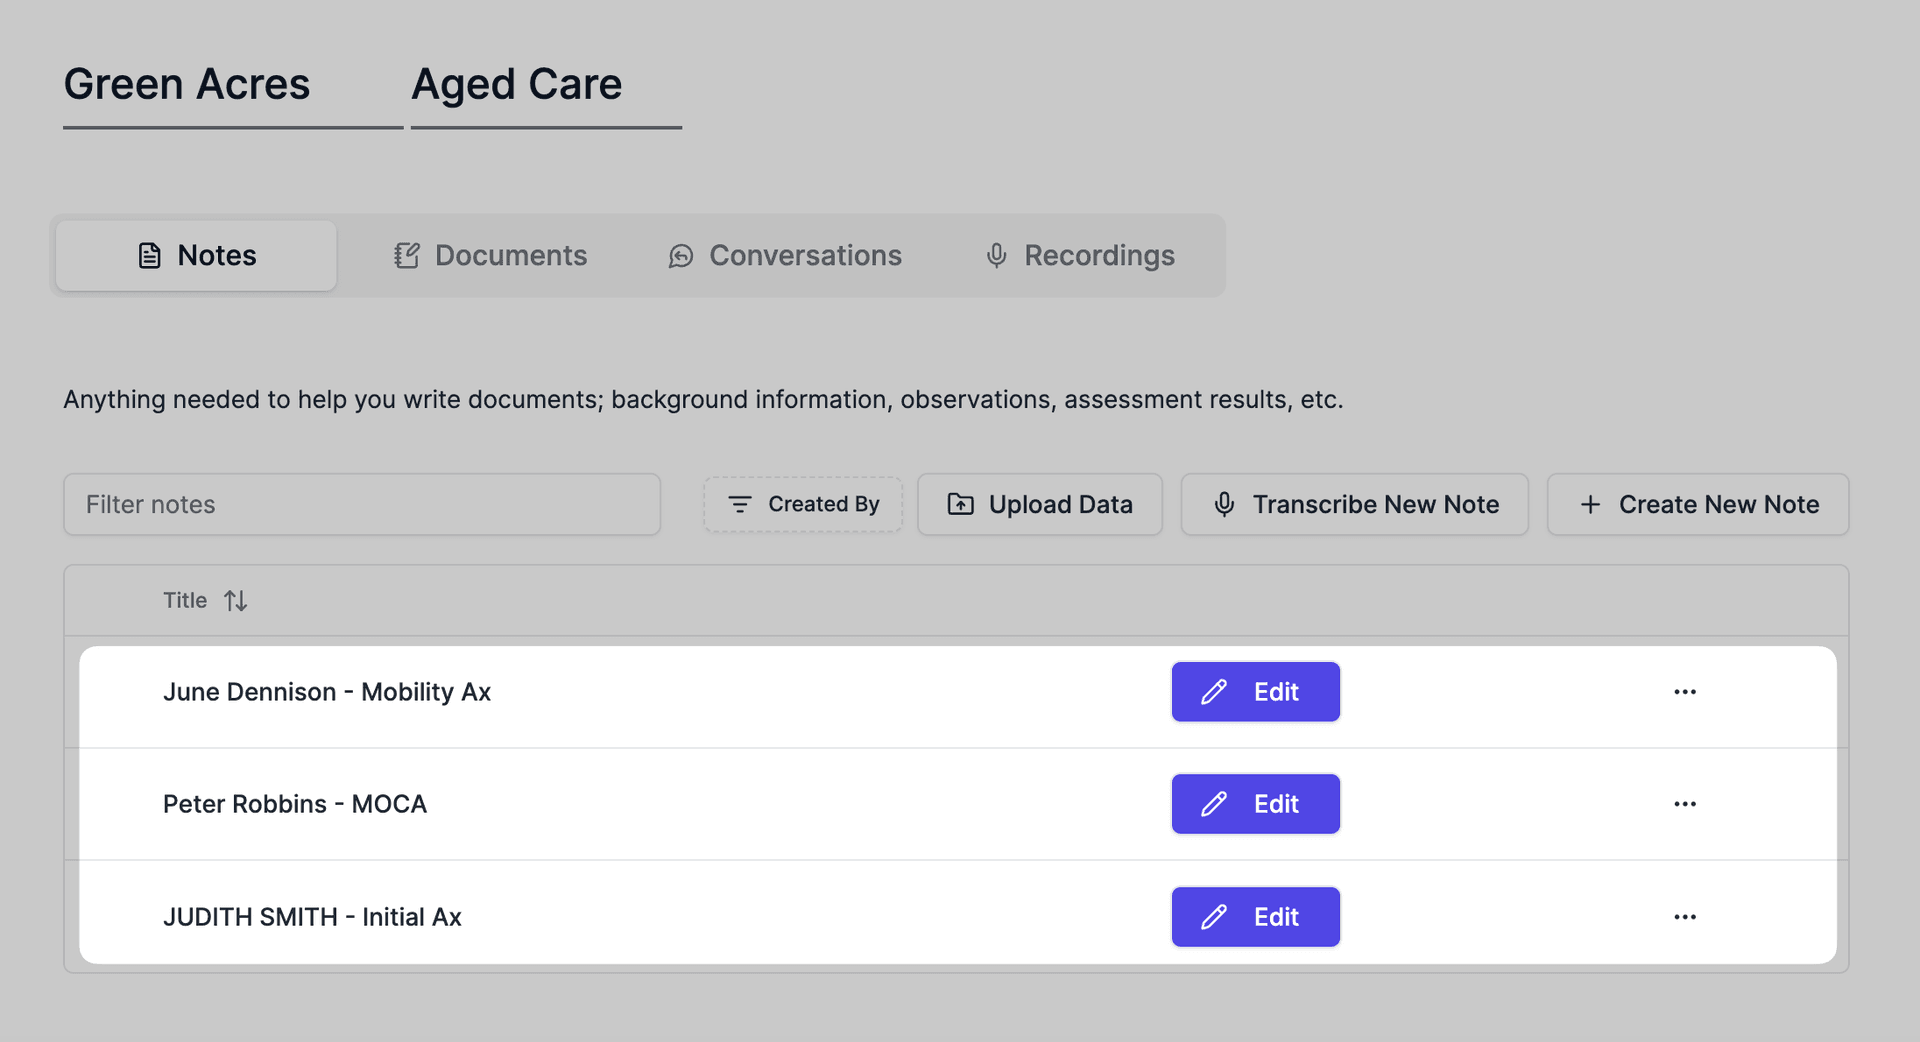
Task: Open options menu for JUDITH SMITH's note
Action: 1686,916
